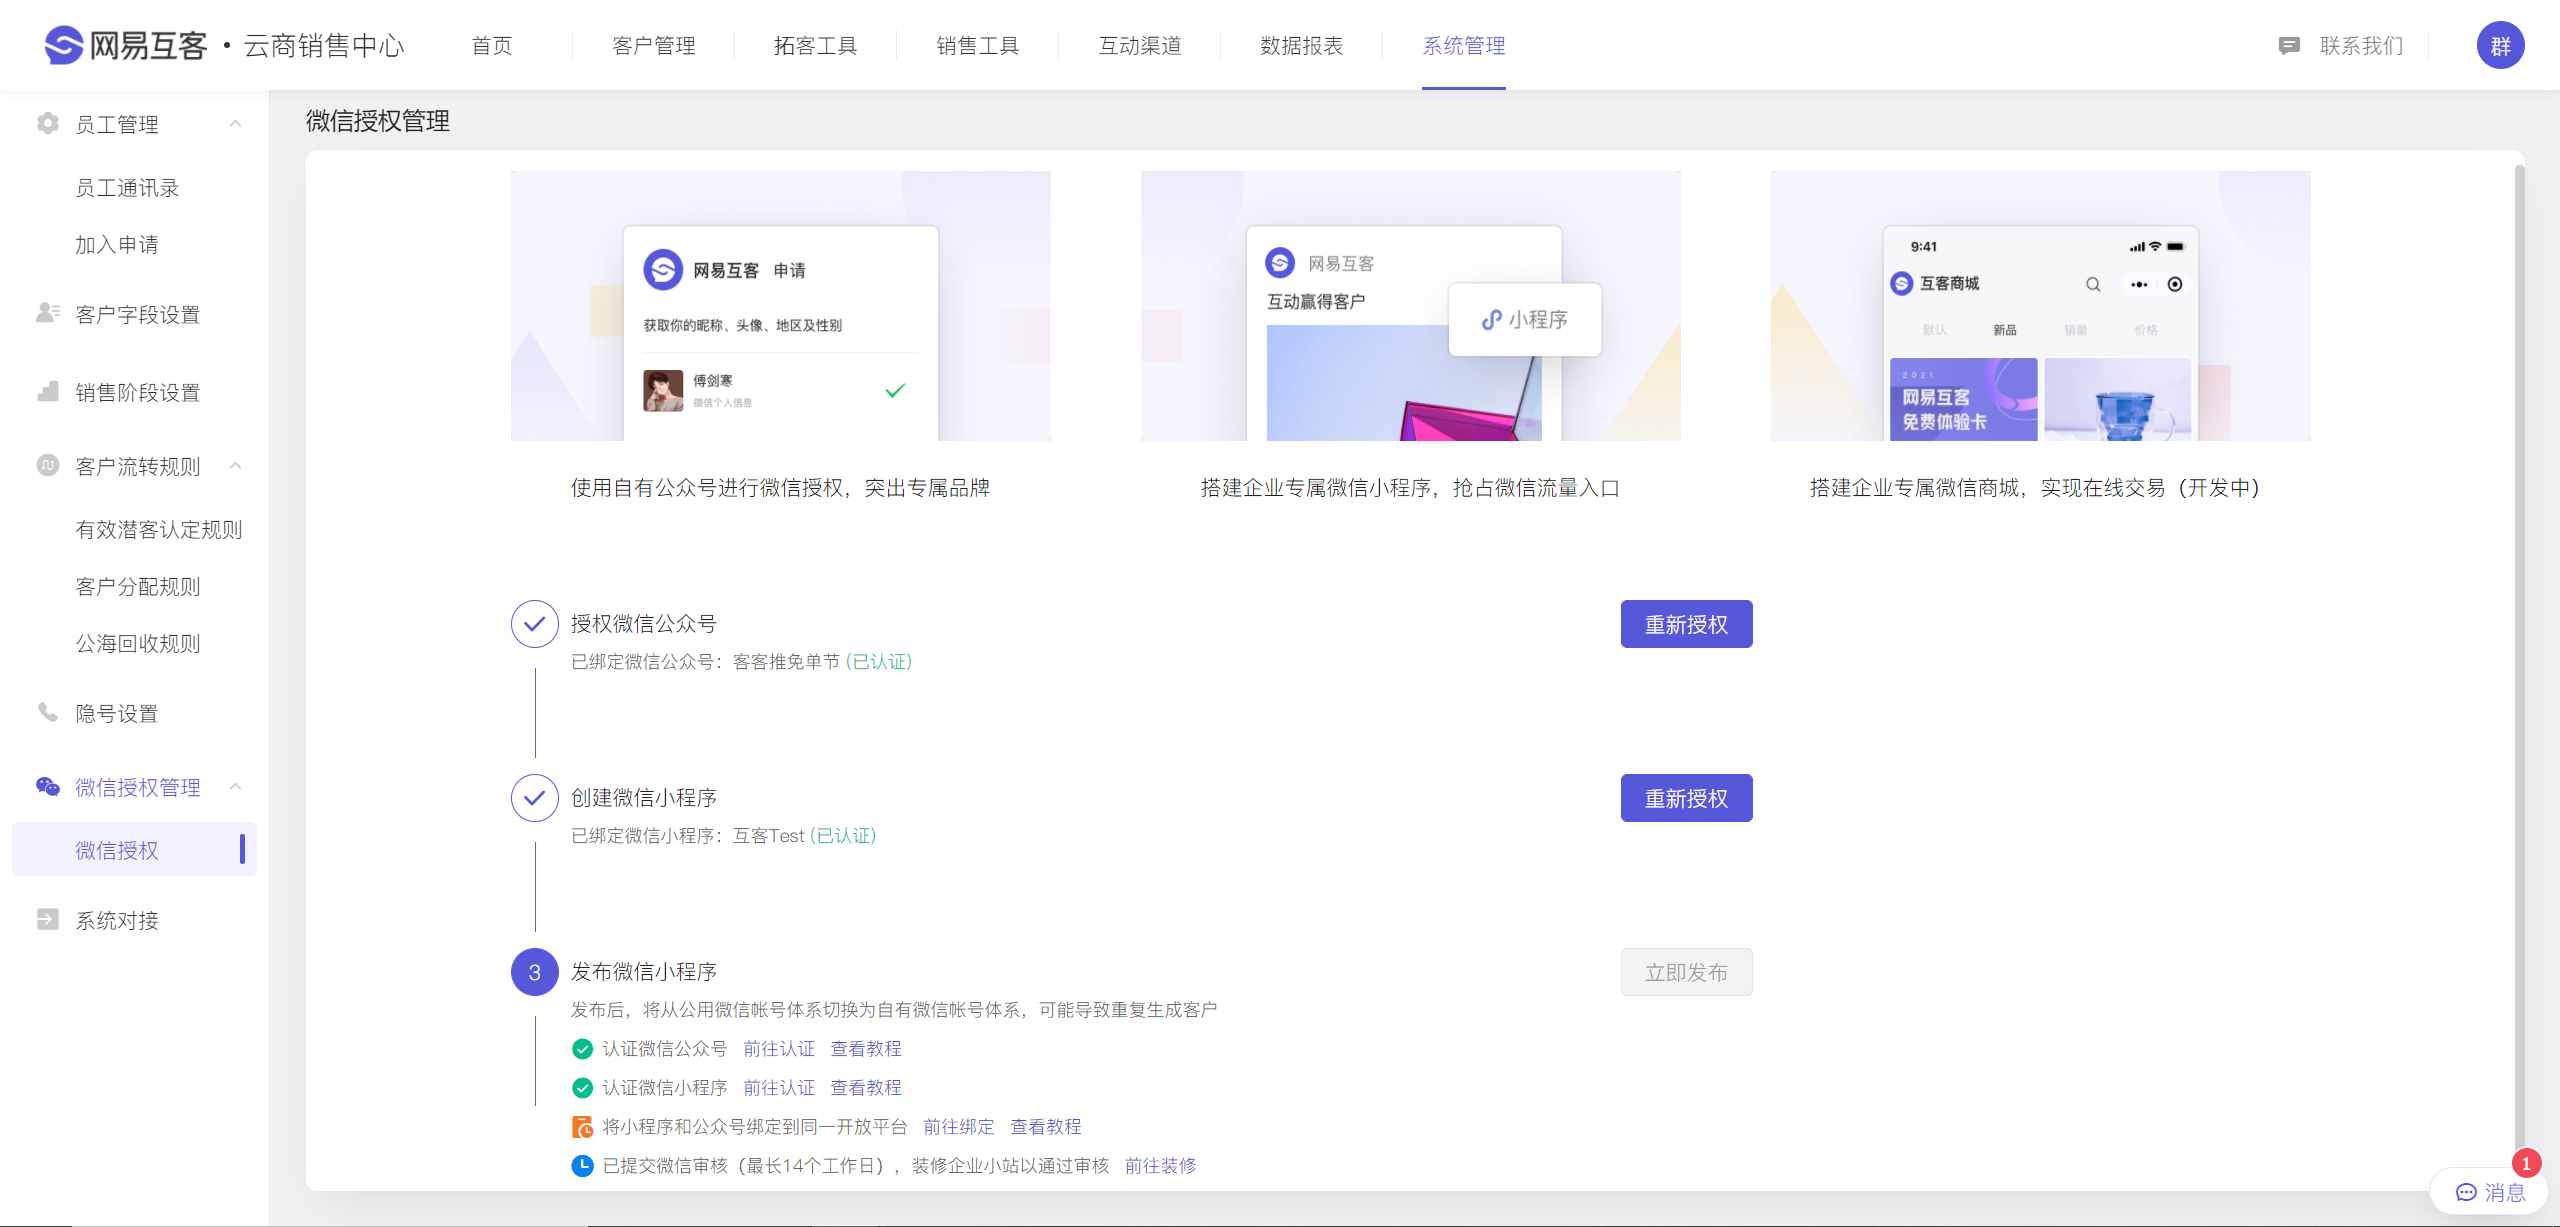Click the 互客商城 illustration thumbnail

(2040, 306)
